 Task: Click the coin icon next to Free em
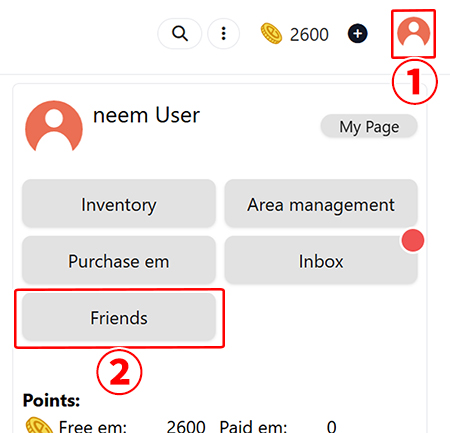[39, 426]
